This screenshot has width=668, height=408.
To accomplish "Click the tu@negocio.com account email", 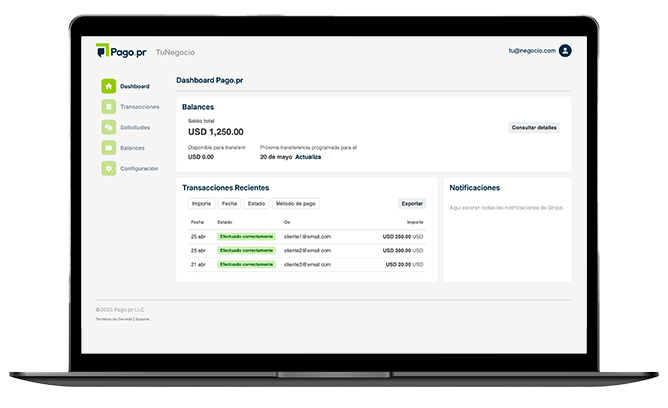I will tap(531, 50).
